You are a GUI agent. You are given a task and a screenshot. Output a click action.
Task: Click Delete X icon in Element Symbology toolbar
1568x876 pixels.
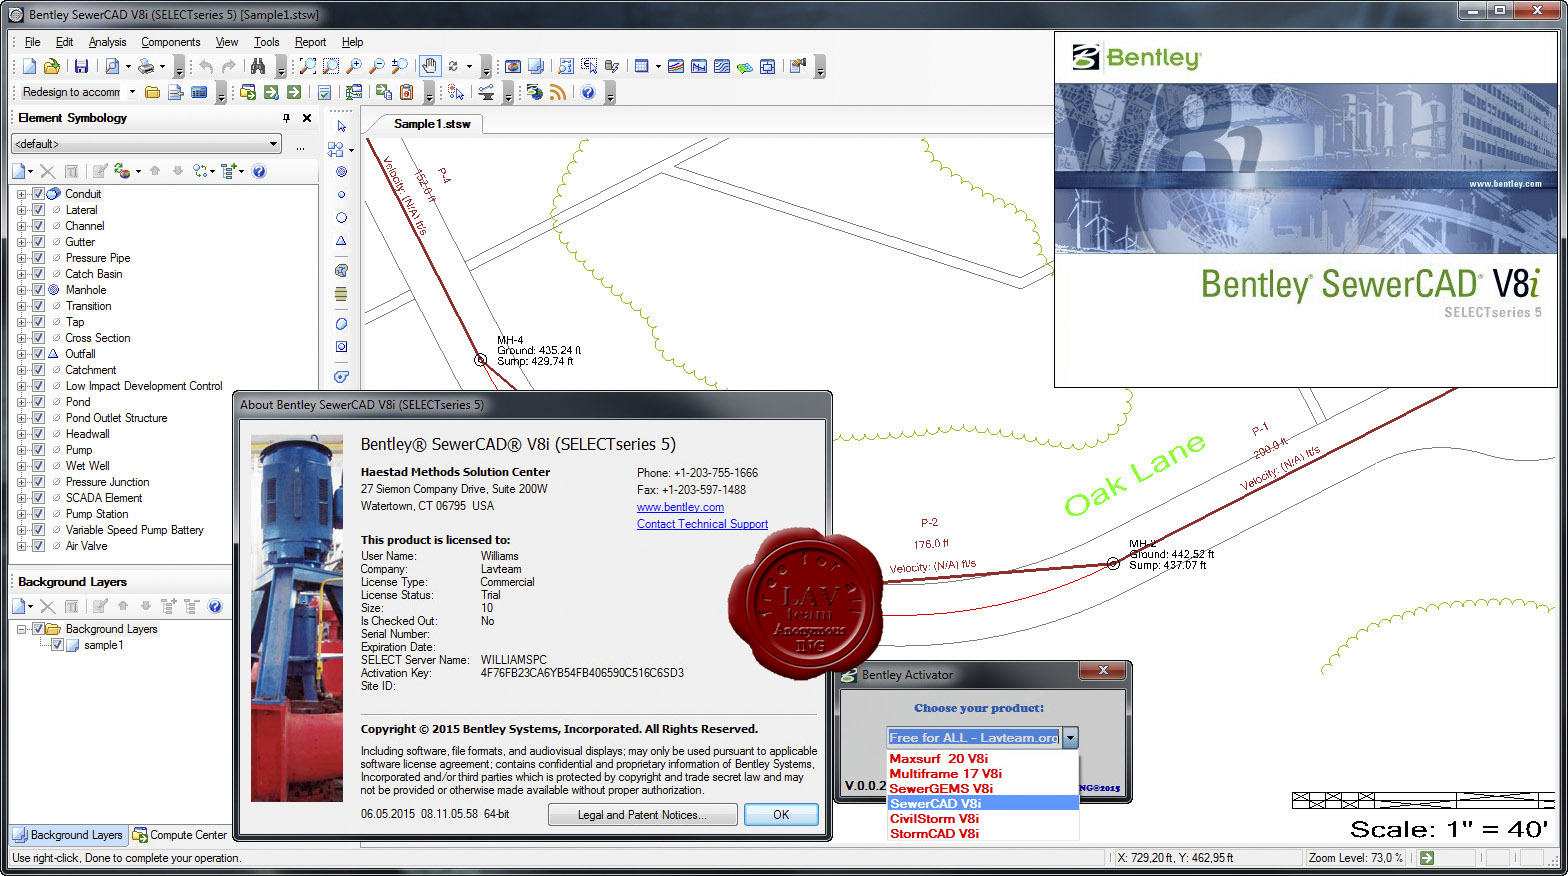pyautogui.click(x=47, y=171)
